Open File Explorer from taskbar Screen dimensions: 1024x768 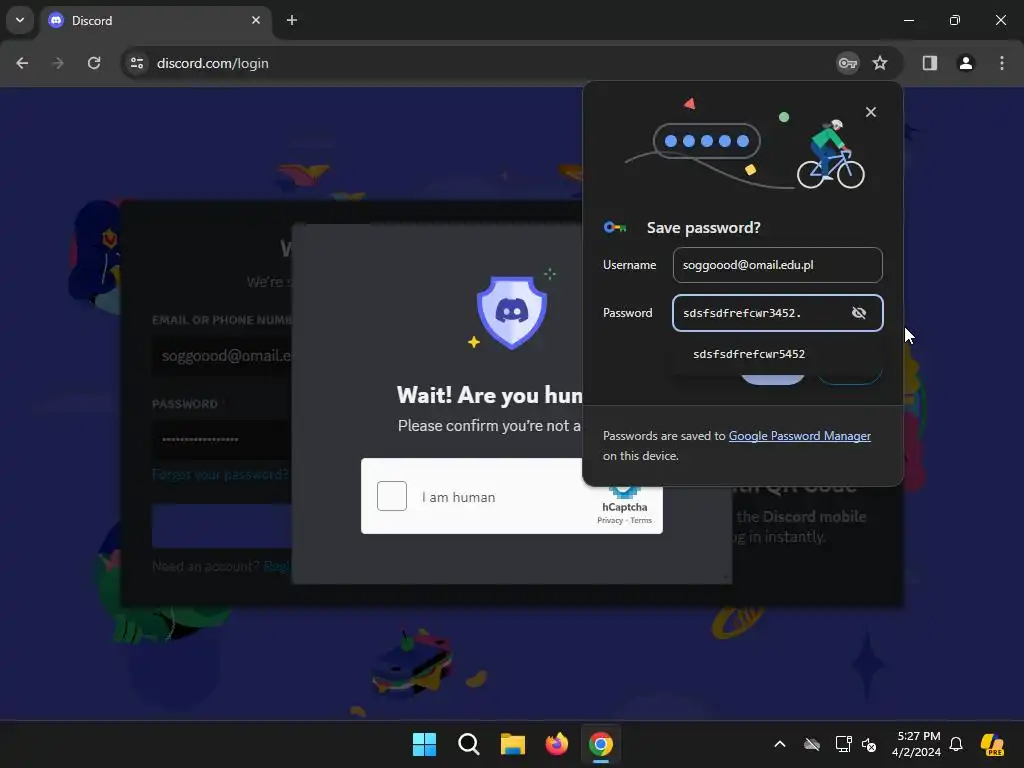[x=513, y=744]
